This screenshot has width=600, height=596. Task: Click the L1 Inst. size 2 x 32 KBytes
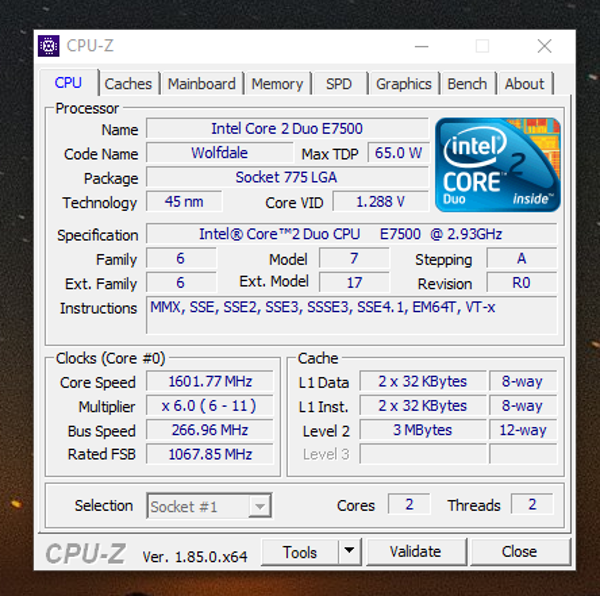tap(423, 406)
